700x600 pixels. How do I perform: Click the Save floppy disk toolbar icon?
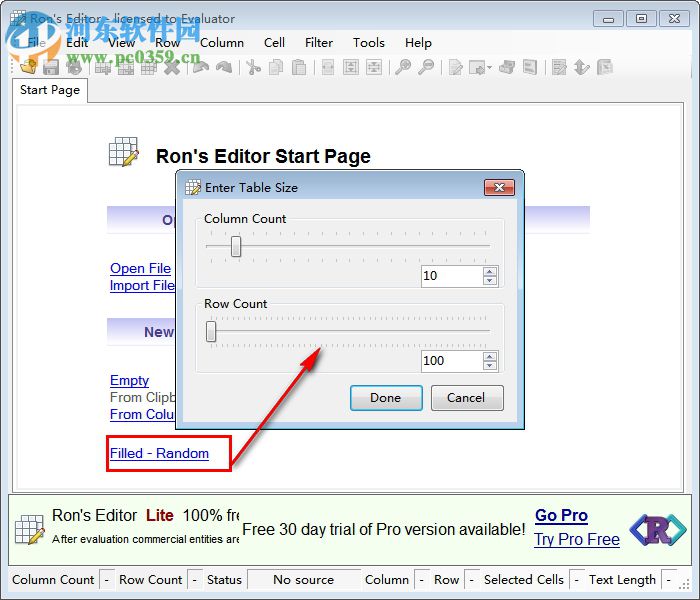pos(51,67)
